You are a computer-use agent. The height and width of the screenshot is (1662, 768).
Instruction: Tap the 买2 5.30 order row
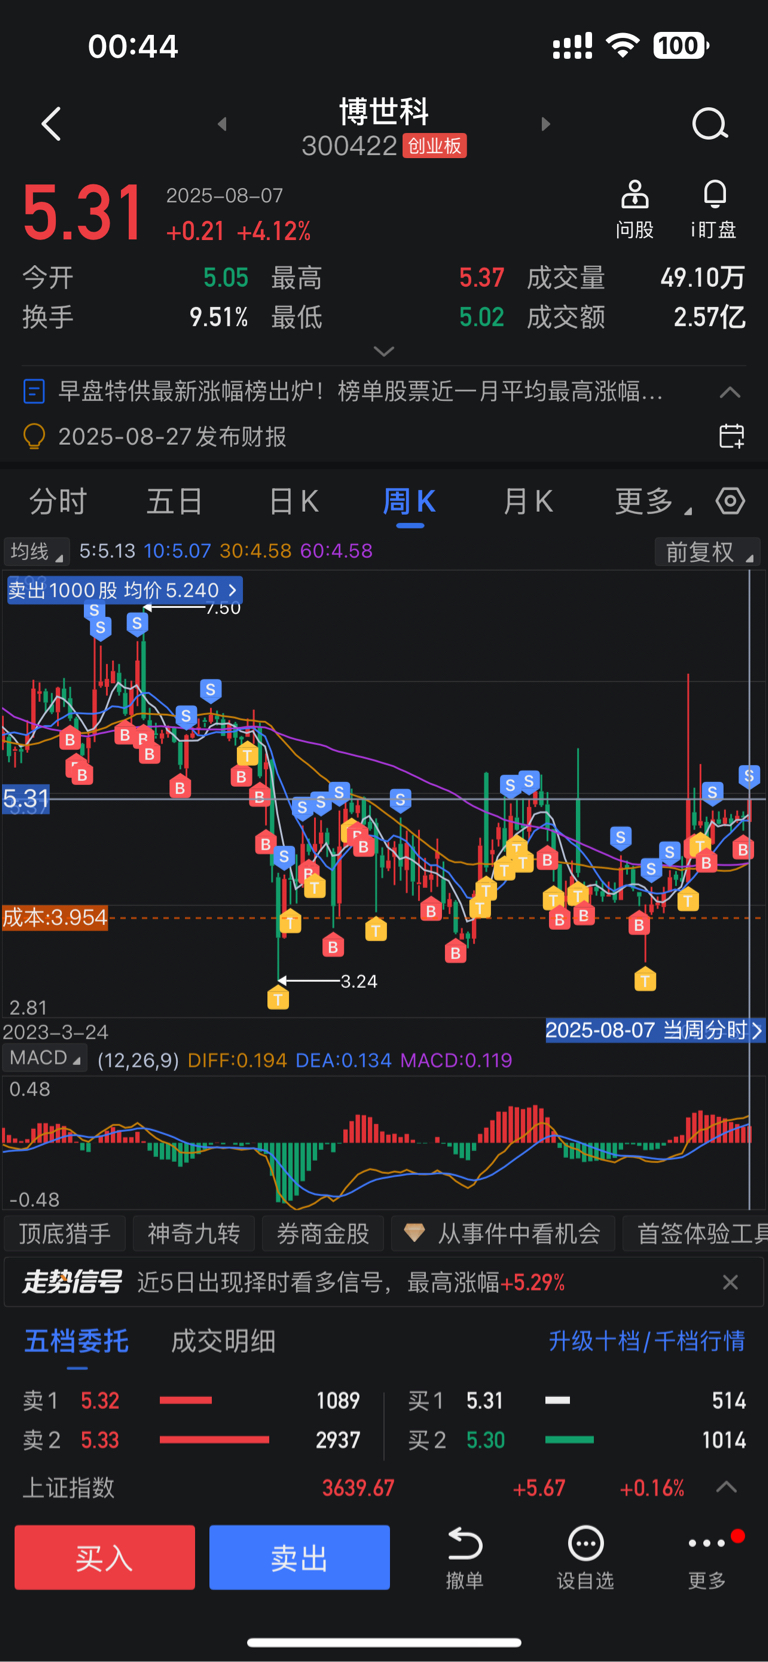click(577, 1440)
